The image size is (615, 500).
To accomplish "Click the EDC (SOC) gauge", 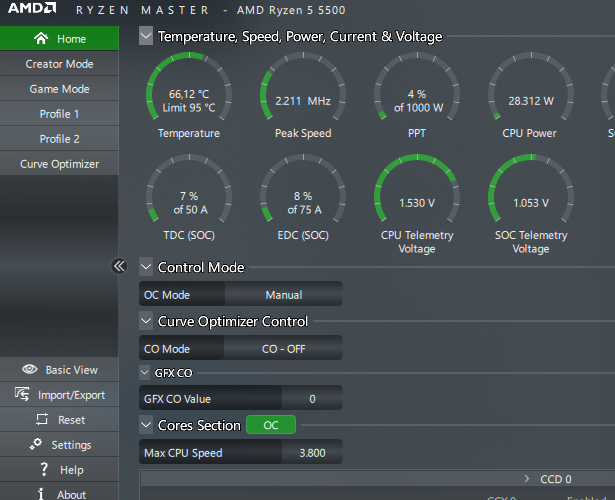I will pos(303,189).
